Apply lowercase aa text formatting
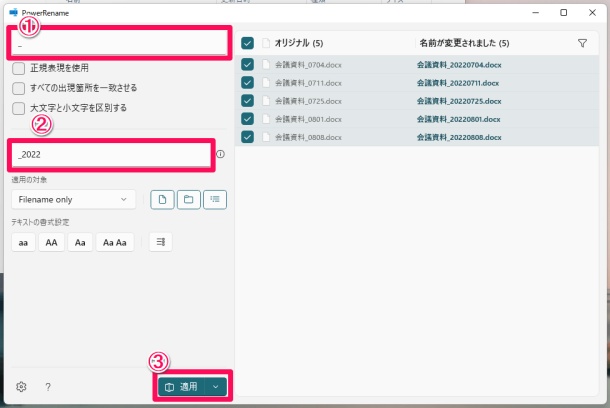Screen dimensions: 610x408 (x=23, y=242)
